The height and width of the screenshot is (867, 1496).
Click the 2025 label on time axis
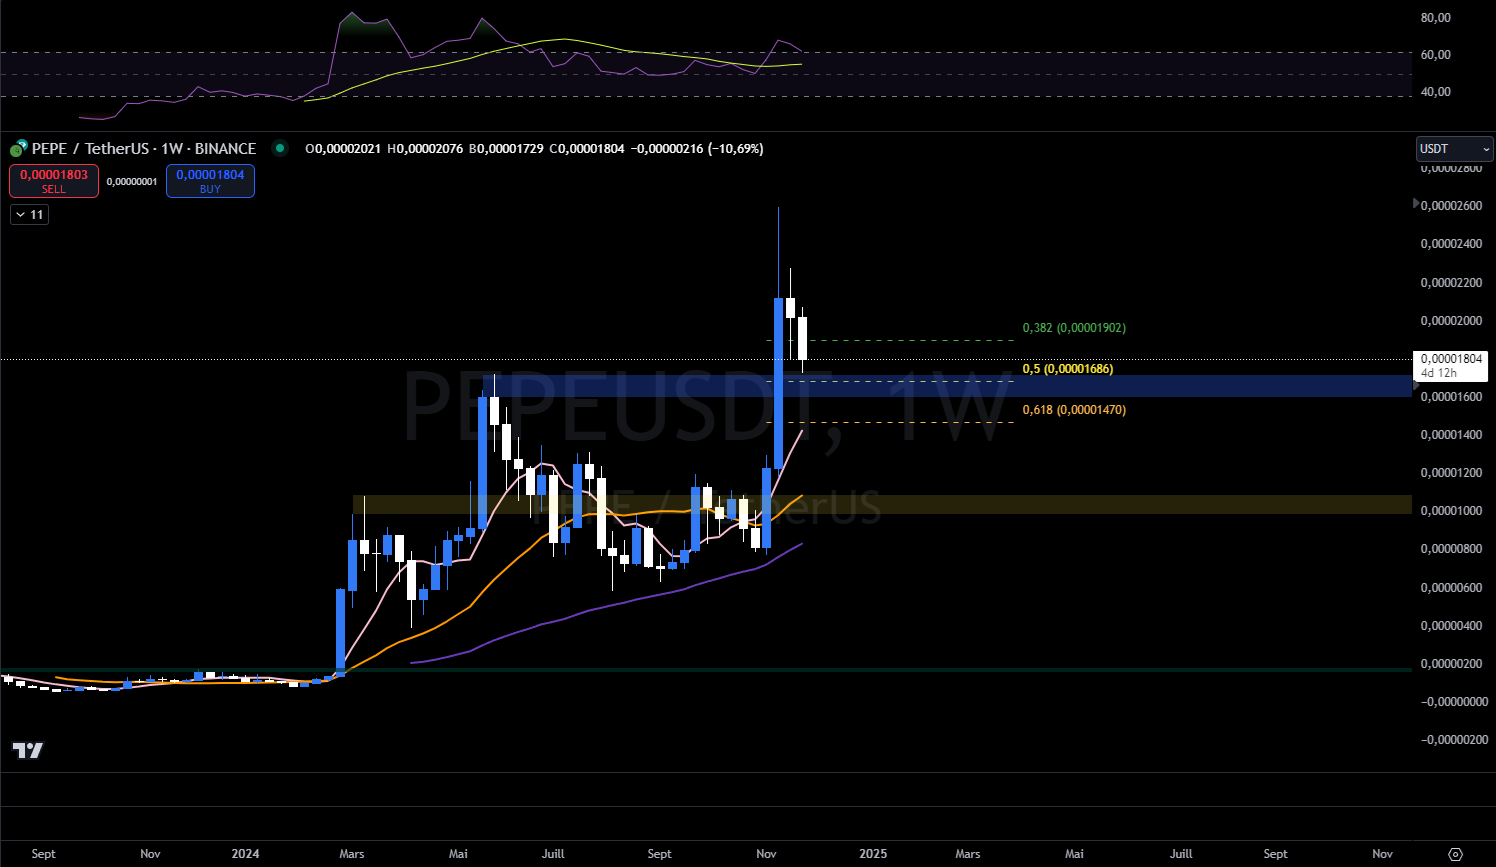873,854
